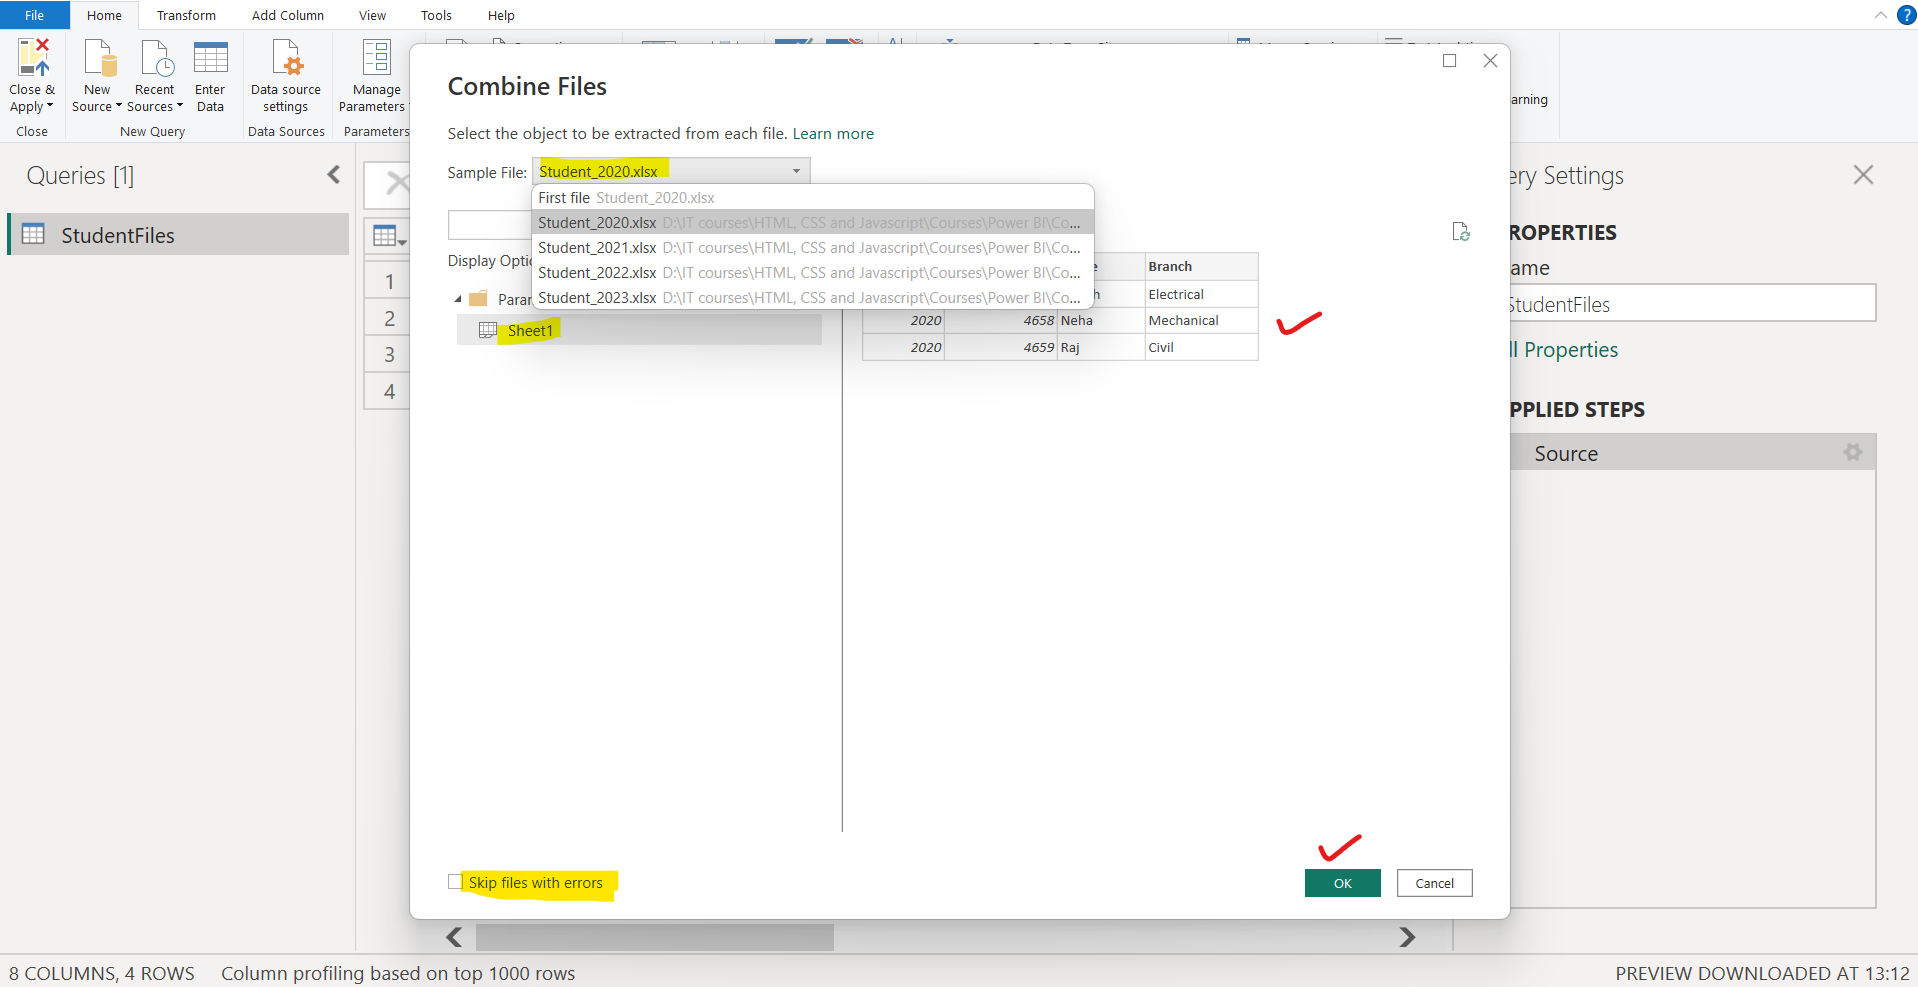This screenshot has width=1918, height=987.
Task: Choose Student_2022.xlsx from the dropdown list
Action: click(598, 273)
